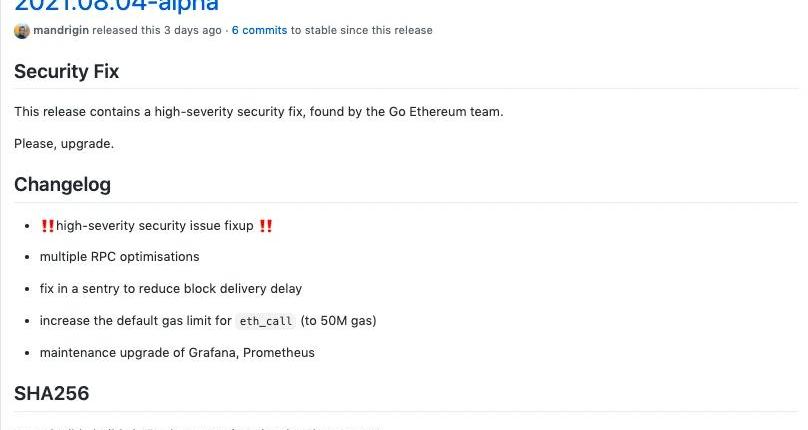Click the SHA256 heading
The image size is (808, 430).
52,394
